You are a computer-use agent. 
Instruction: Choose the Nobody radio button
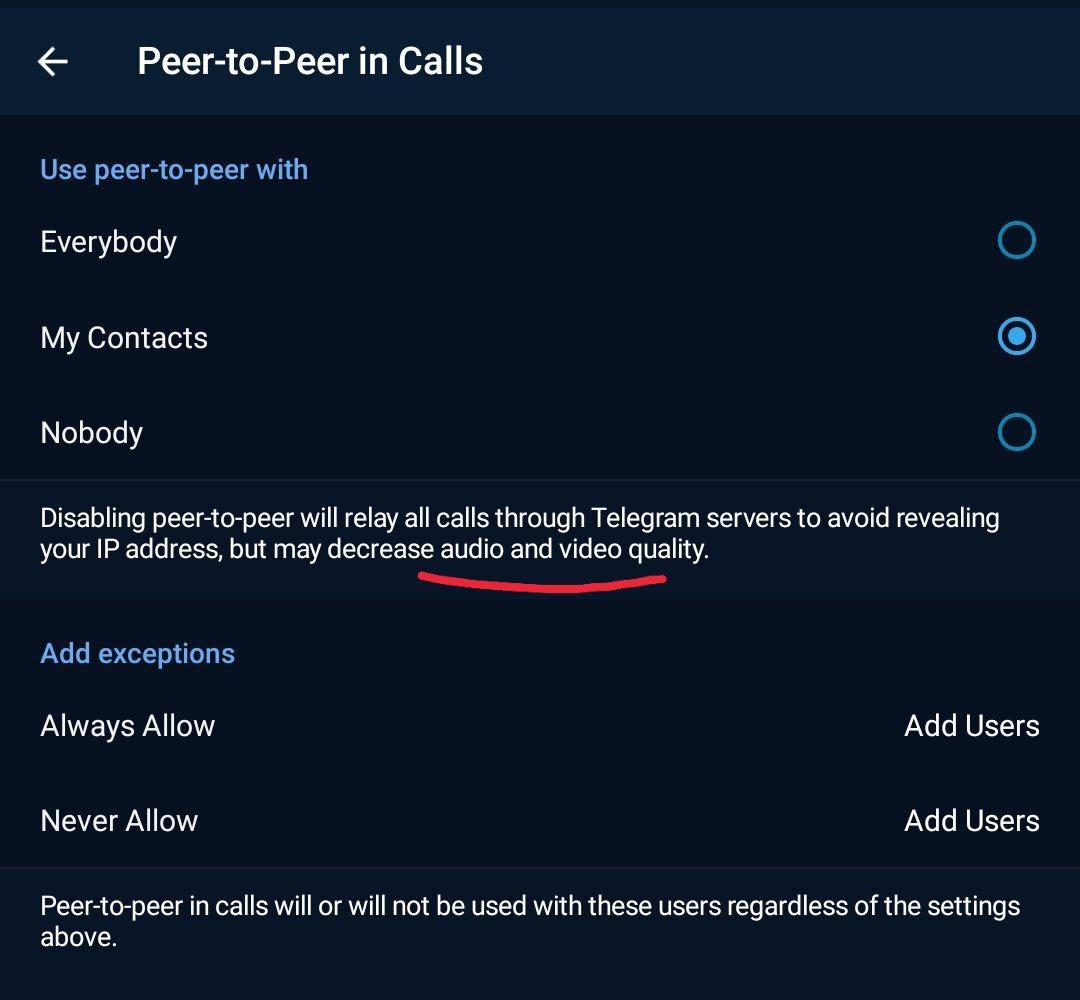[1016, 432]
